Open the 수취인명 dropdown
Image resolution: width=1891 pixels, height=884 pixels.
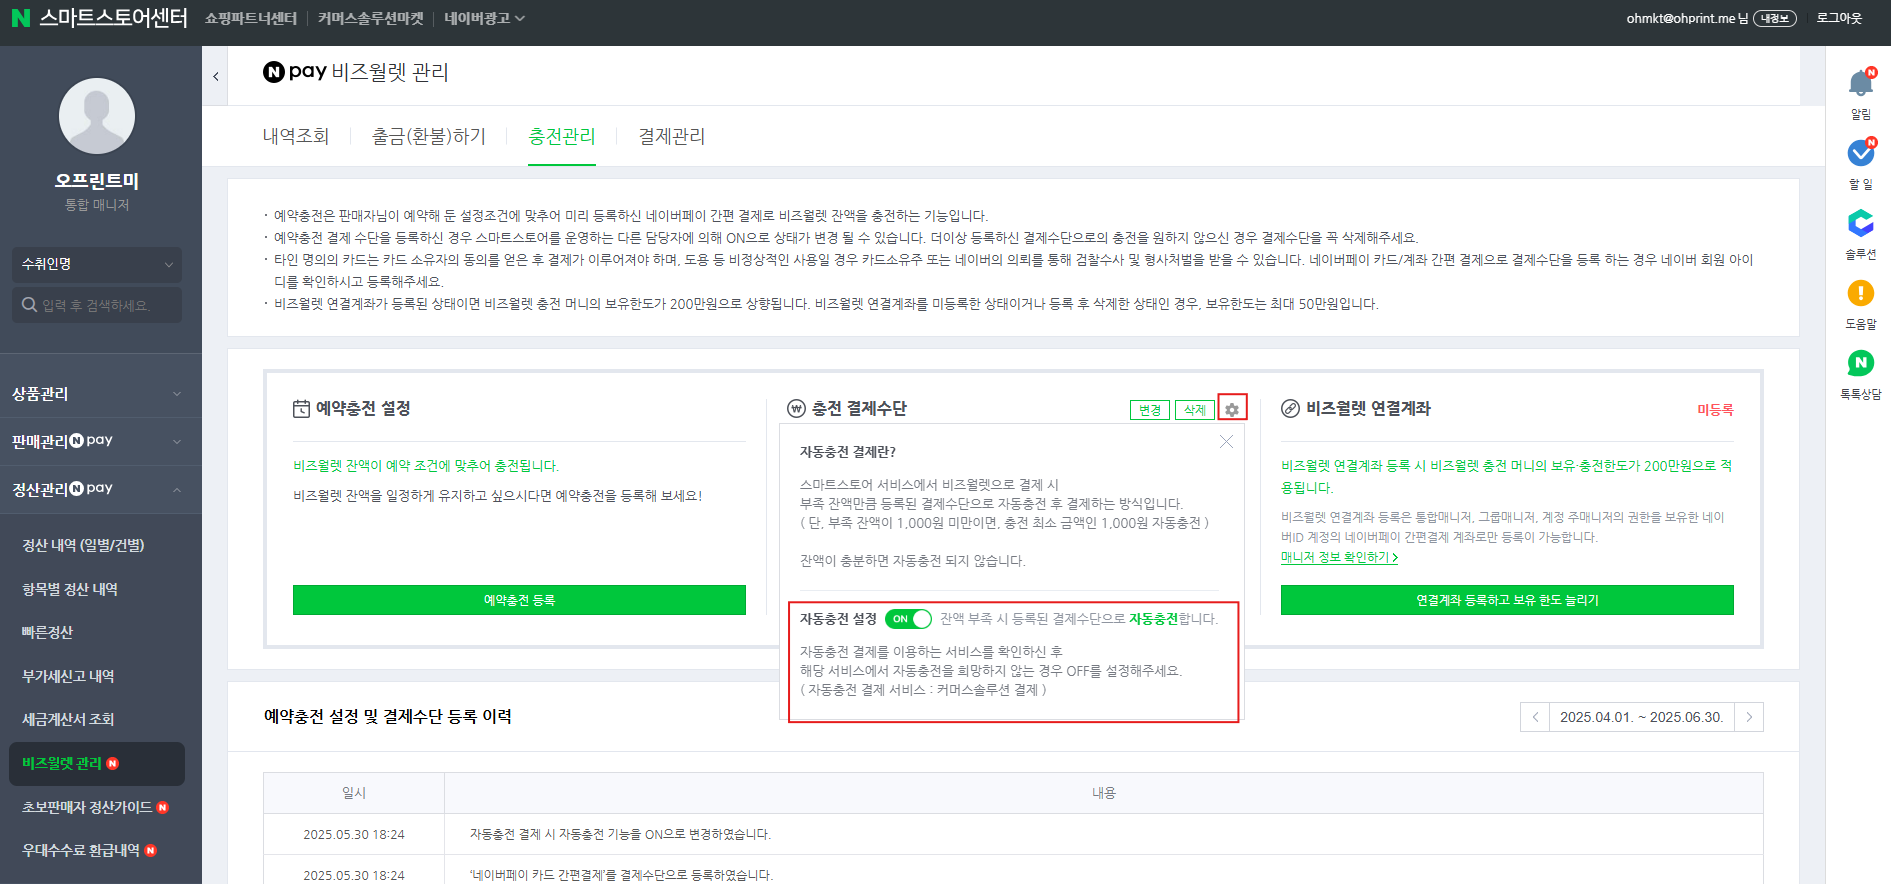click(97, 264)
